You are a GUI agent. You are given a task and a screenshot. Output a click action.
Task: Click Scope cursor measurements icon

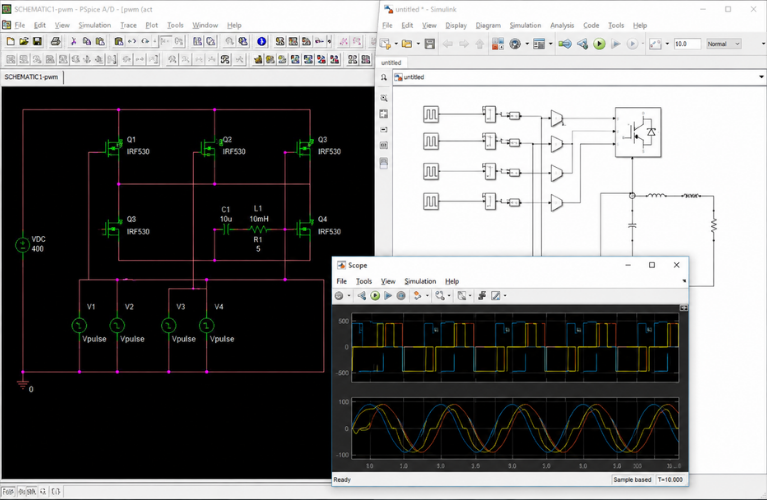[496, 295]
